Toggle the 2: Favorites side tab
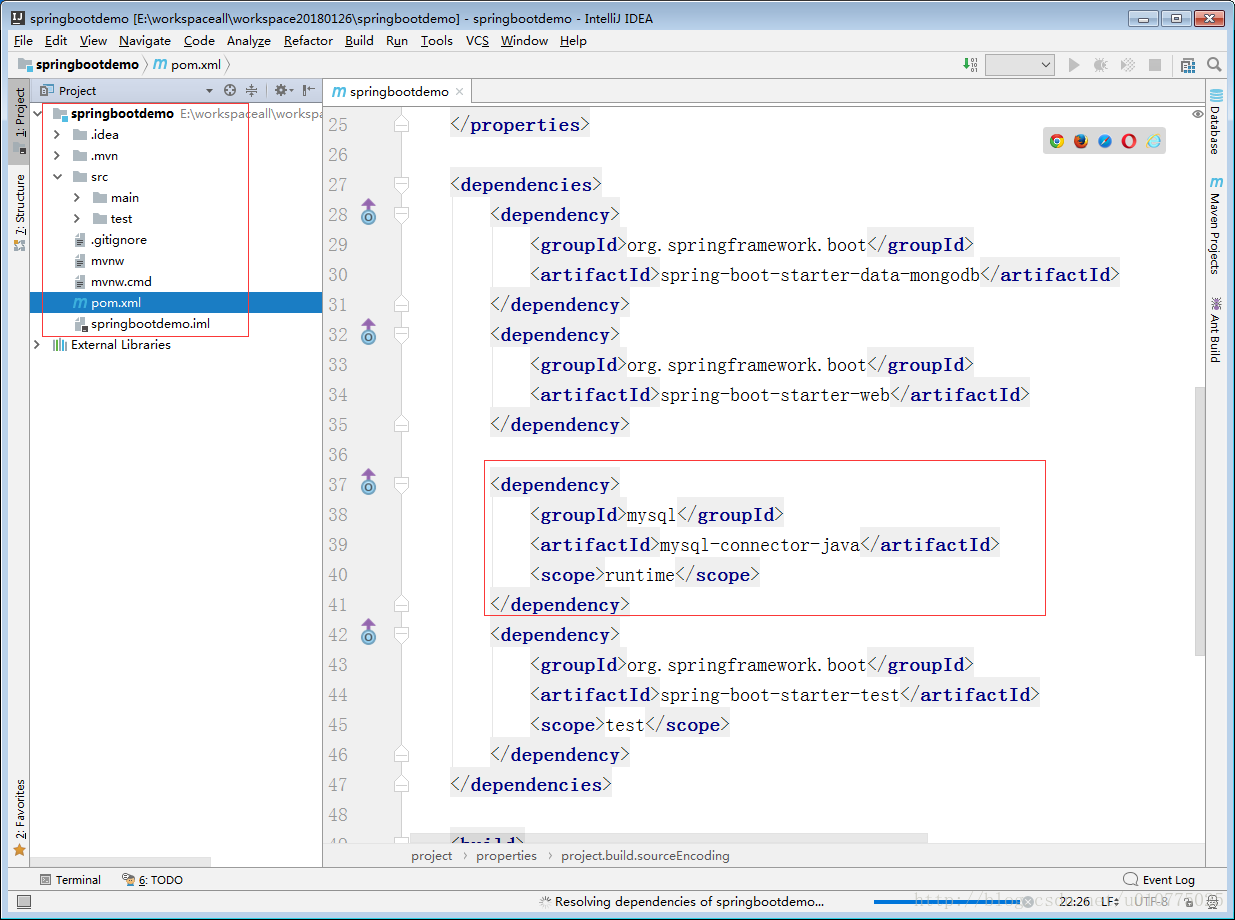1235x920 pixels. pyautogui.click(x=20, y=818)
